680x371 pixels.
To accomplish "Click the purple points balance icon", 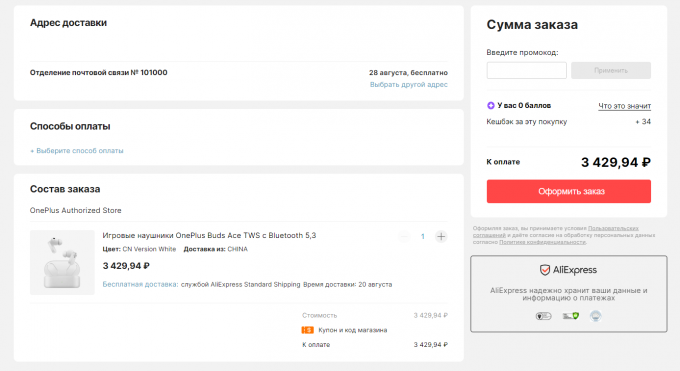I will [490, 105].
